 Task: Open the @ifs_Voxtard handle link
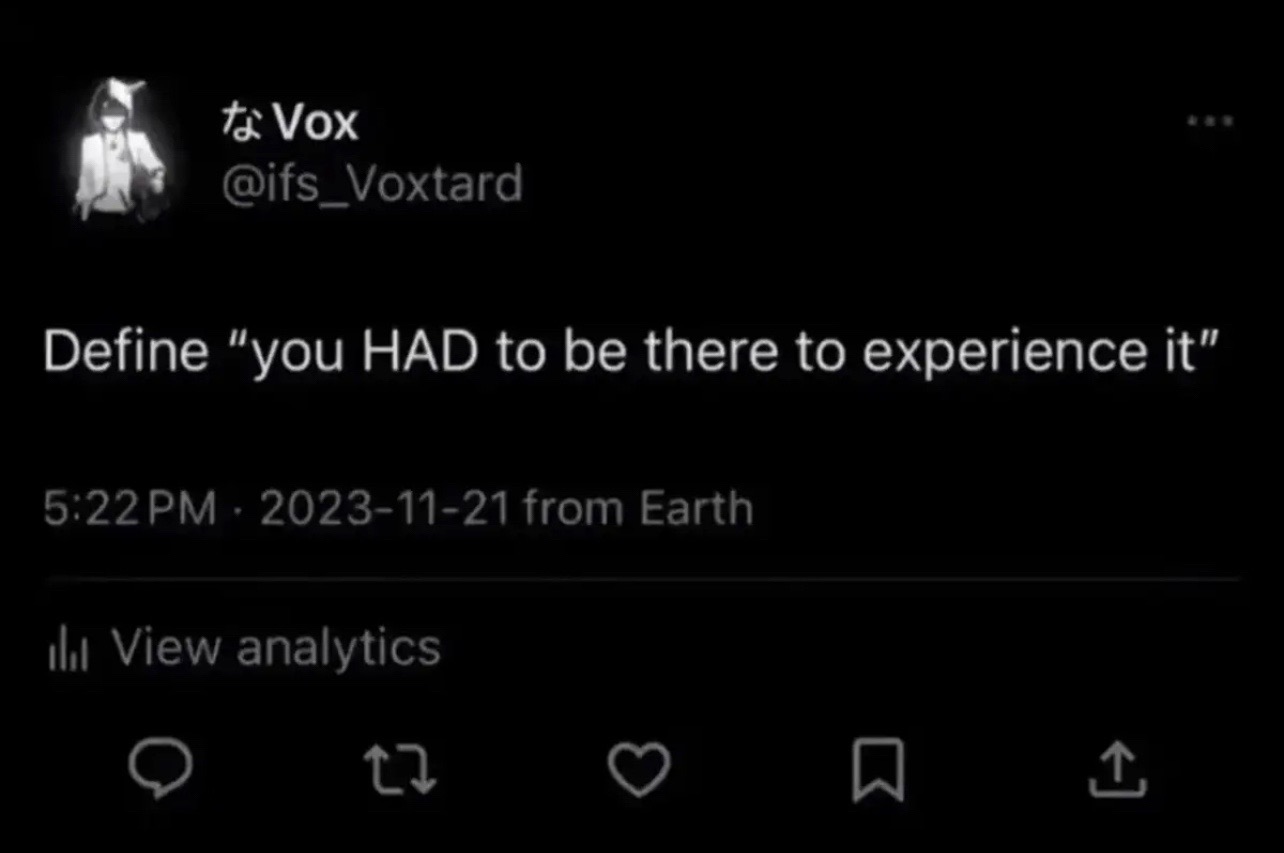point(370,184)
